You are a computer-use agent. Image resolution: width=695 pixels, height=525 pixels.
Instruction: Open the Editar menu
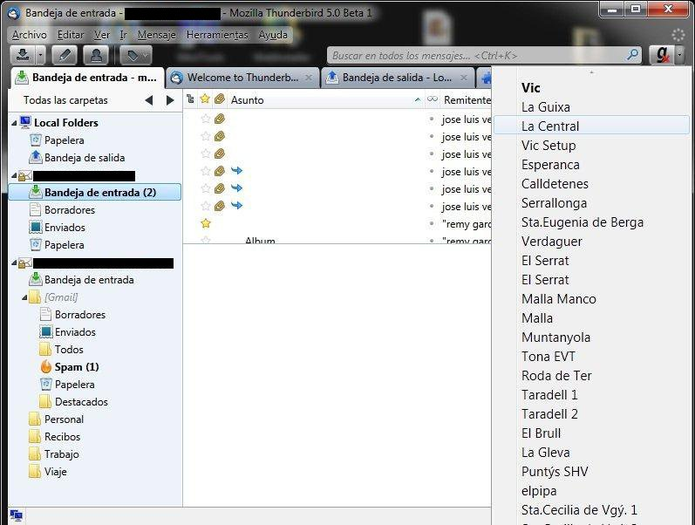click(x=70, y=35)
